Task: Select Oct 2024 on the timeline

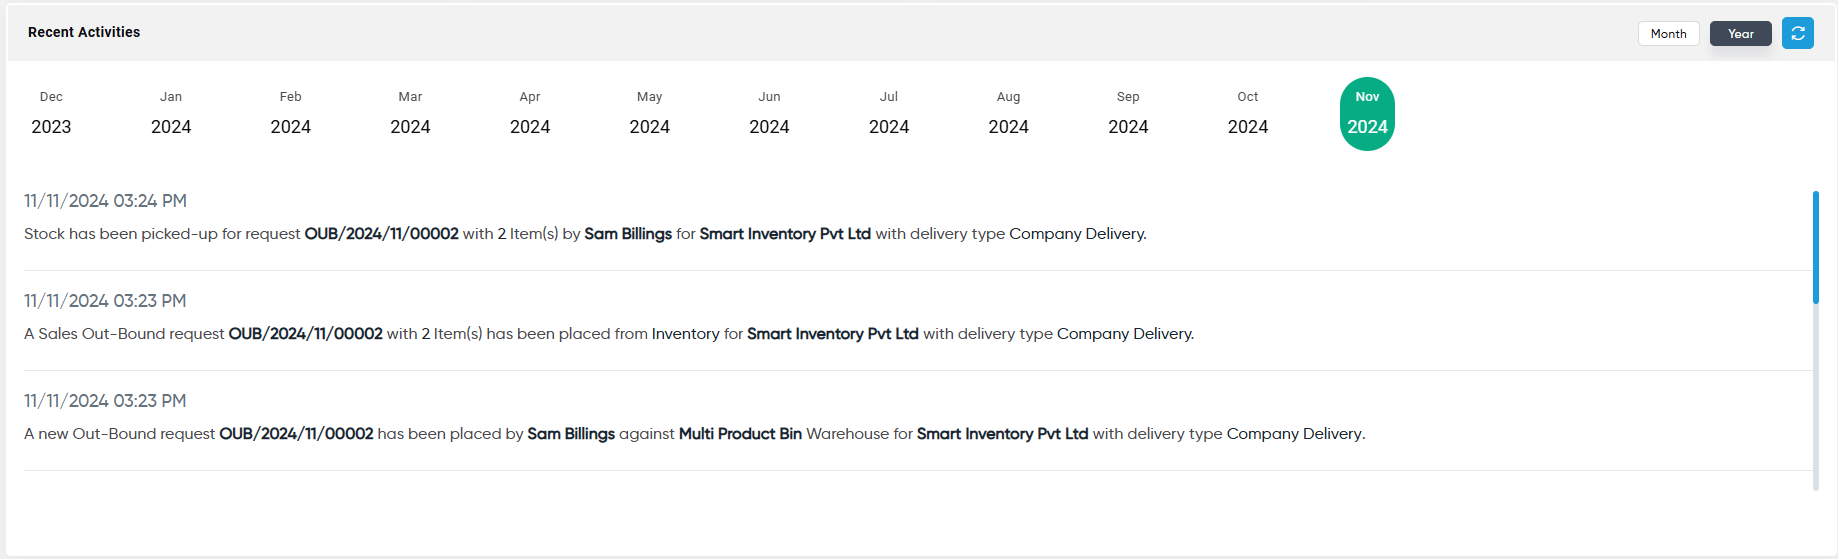Action: click(x=1248, y=113)
